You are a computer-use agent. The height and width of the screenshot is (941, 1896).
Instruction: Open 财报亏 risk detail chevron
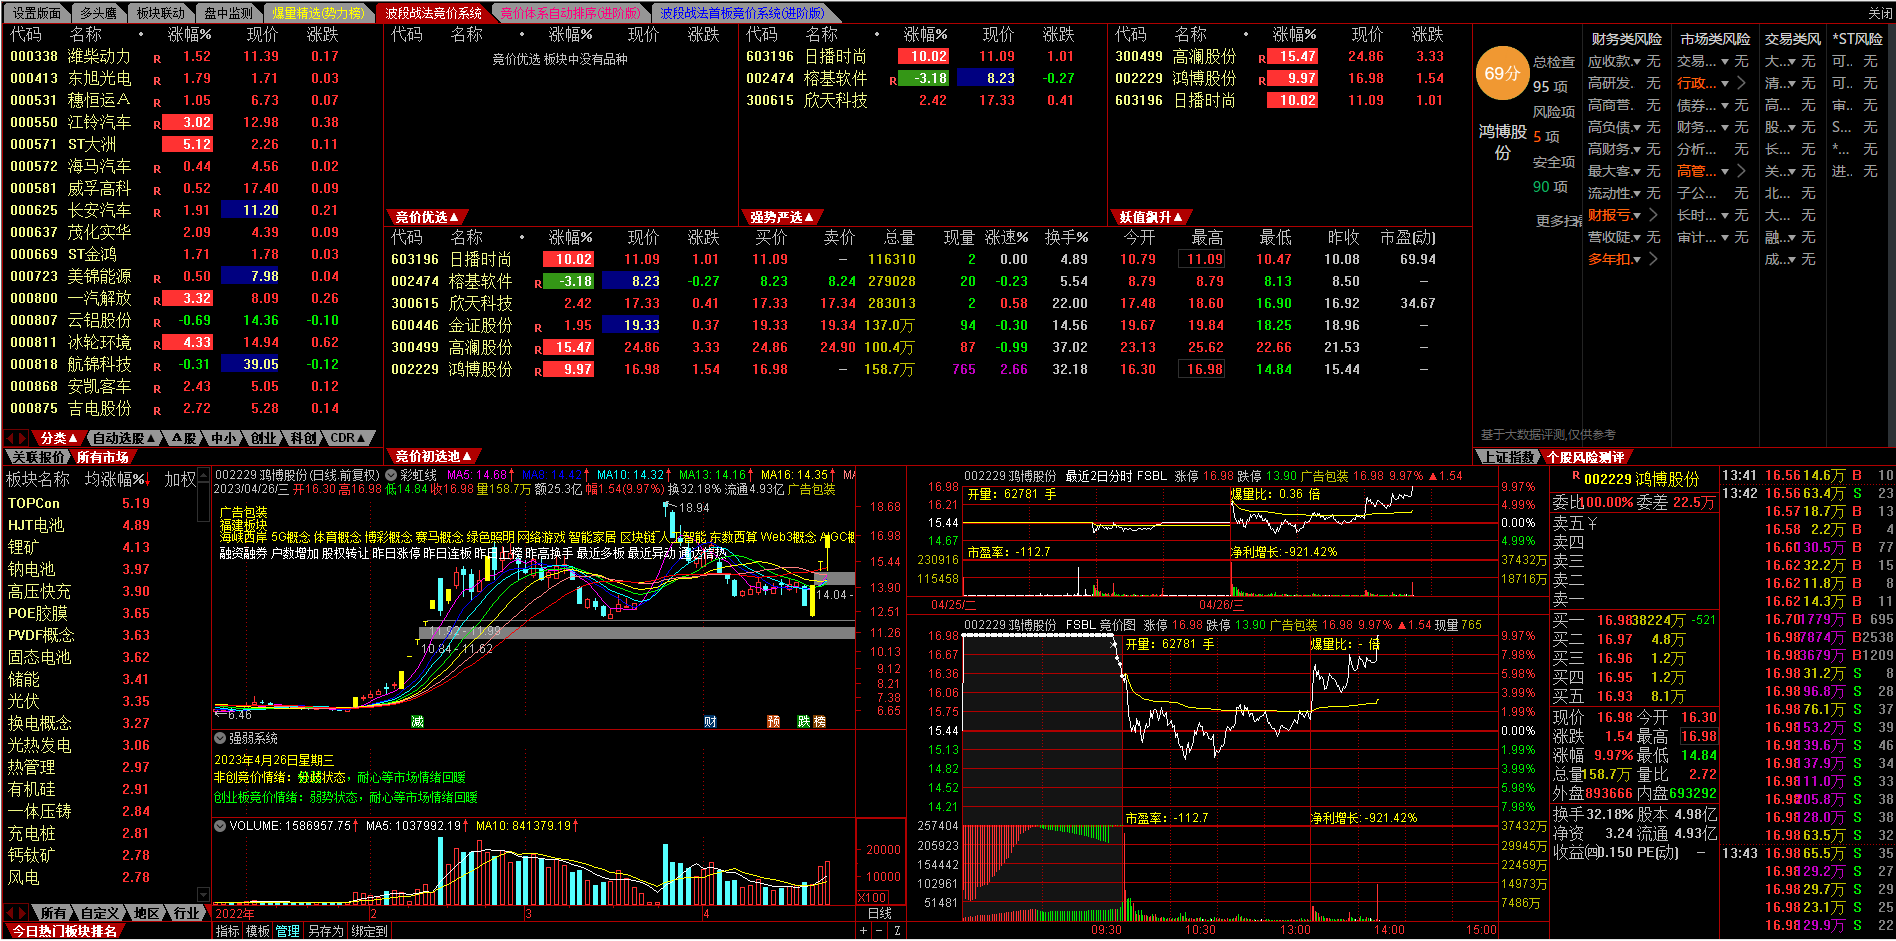point(1653,216)
